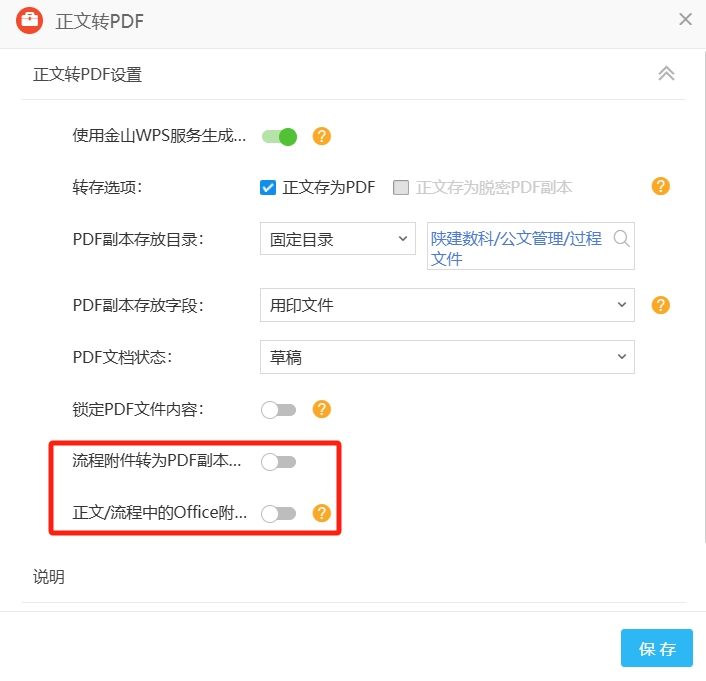Switch on the 正文/流程中的Office附件 toggle
Image resolution: width=706 pixels, height=681 pixels.
point(279,513)
